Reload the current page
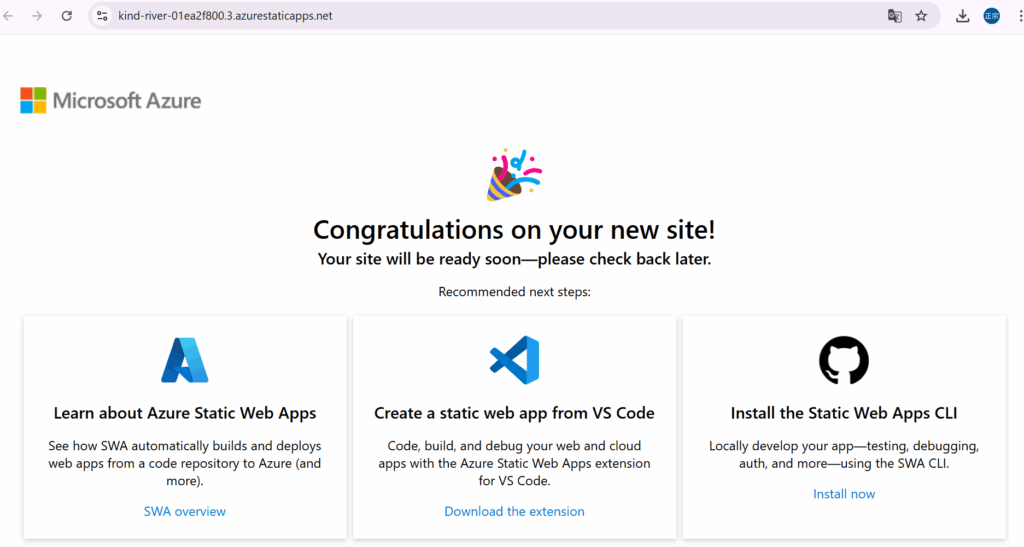 click(67, 16)
